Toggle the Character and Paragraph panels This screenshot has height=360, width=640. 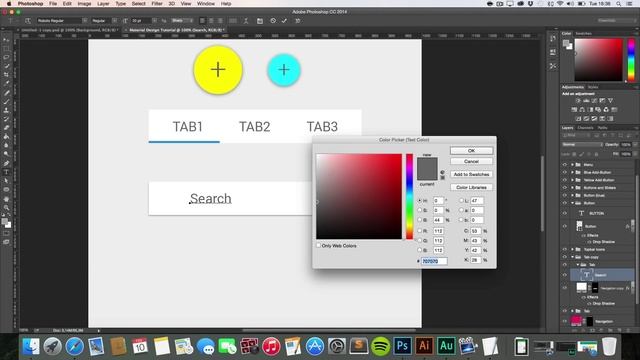[260, 20]
